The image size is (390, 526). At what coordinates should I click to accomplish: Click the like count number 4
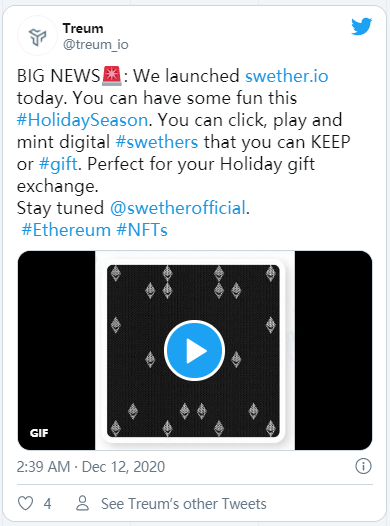(x=48, y=504)
